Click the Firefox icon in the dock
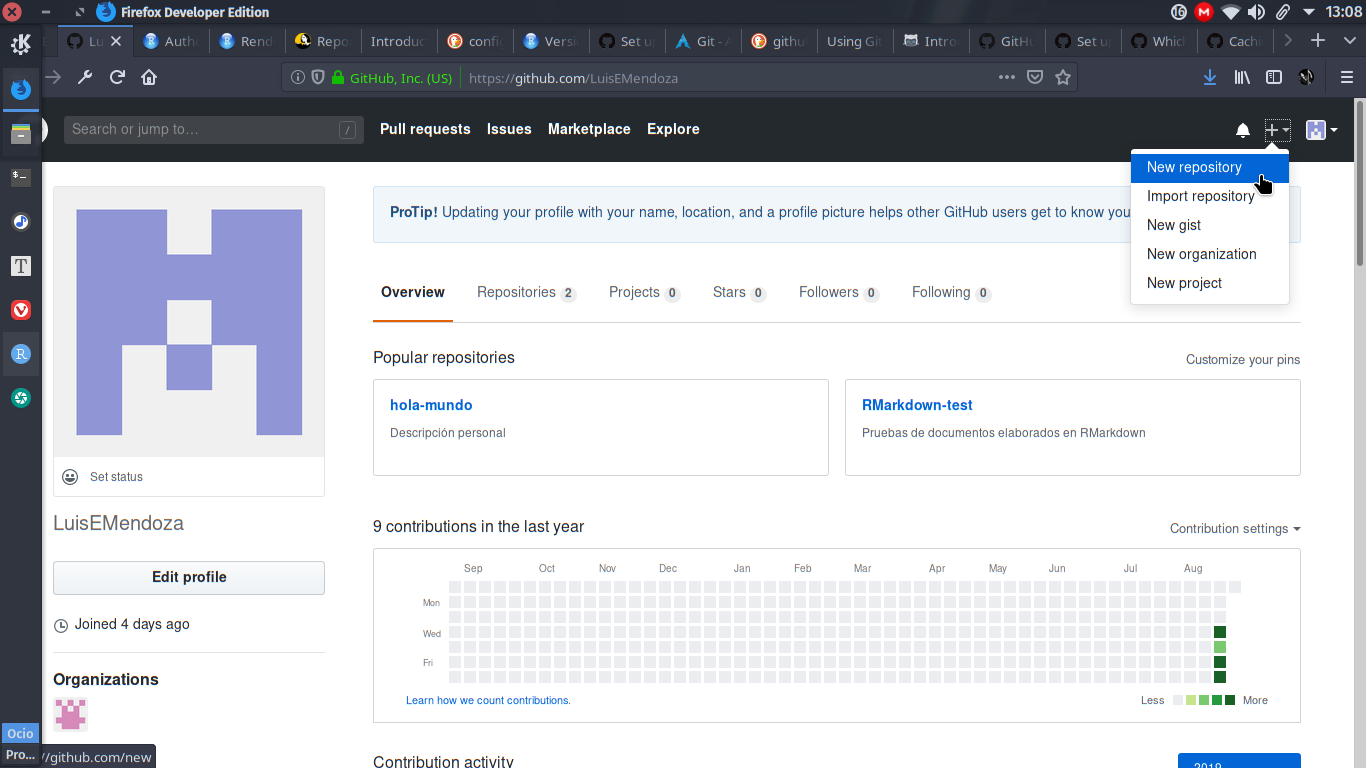The image size is (1366, 768). 21,89
